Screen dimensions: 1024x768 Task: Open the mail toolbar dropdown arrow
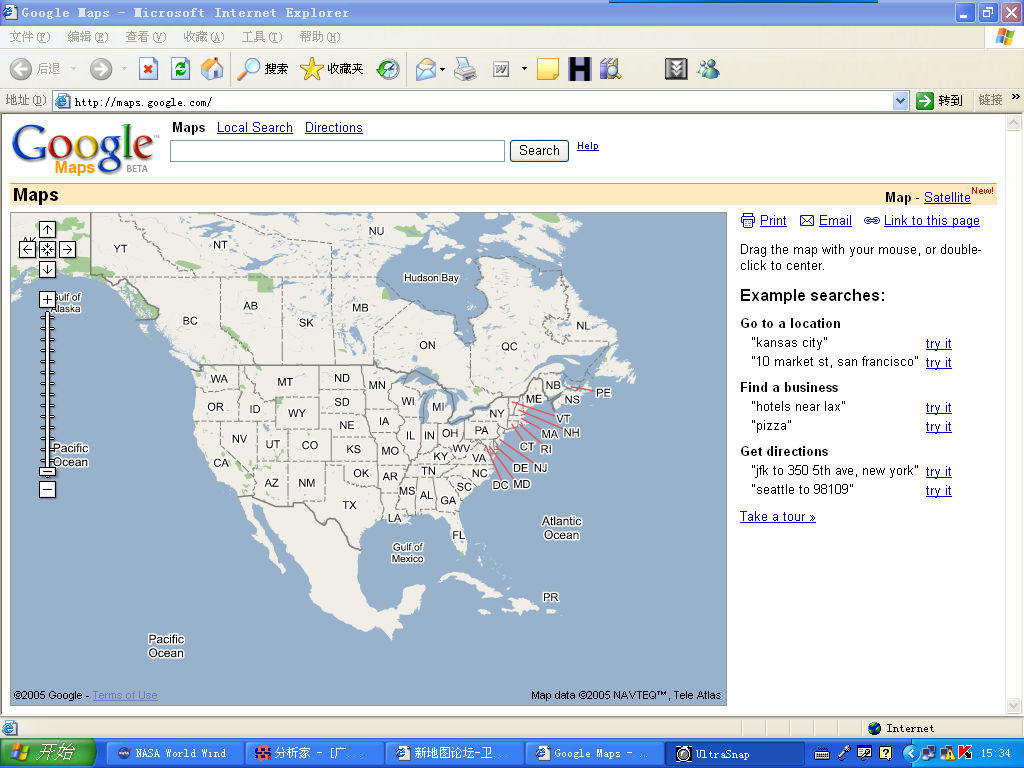pos(442,69)
